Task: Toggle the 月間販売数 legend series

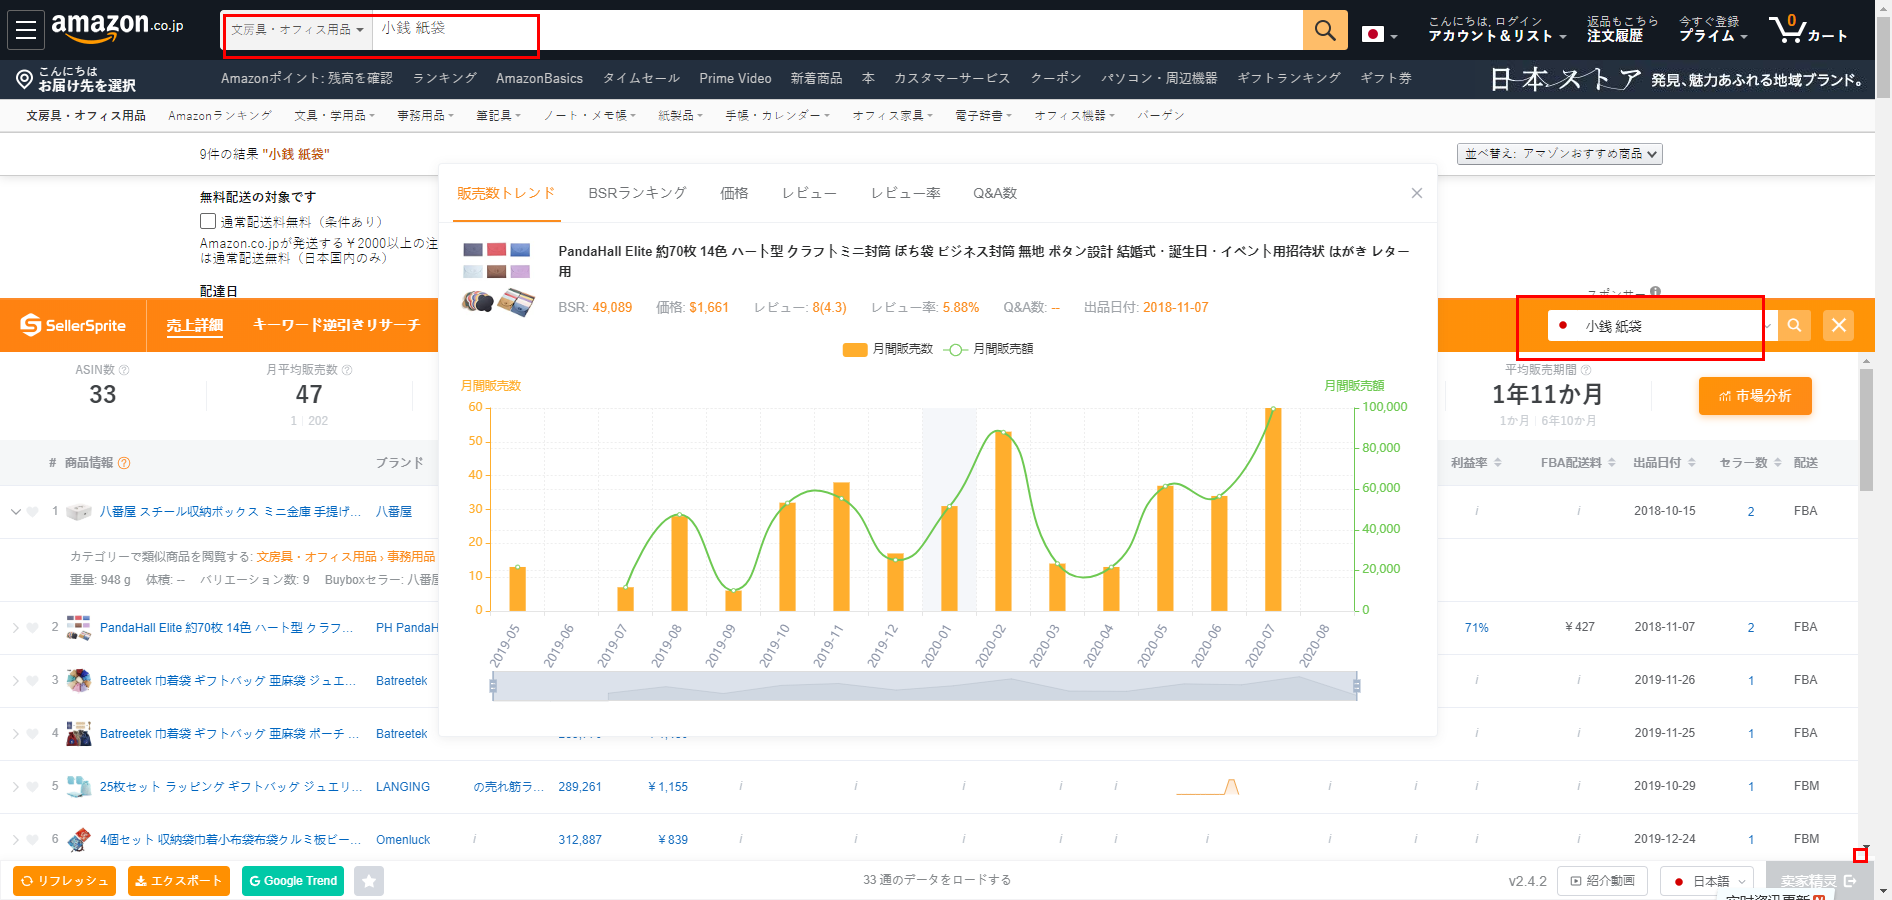Action: point(888,349)
